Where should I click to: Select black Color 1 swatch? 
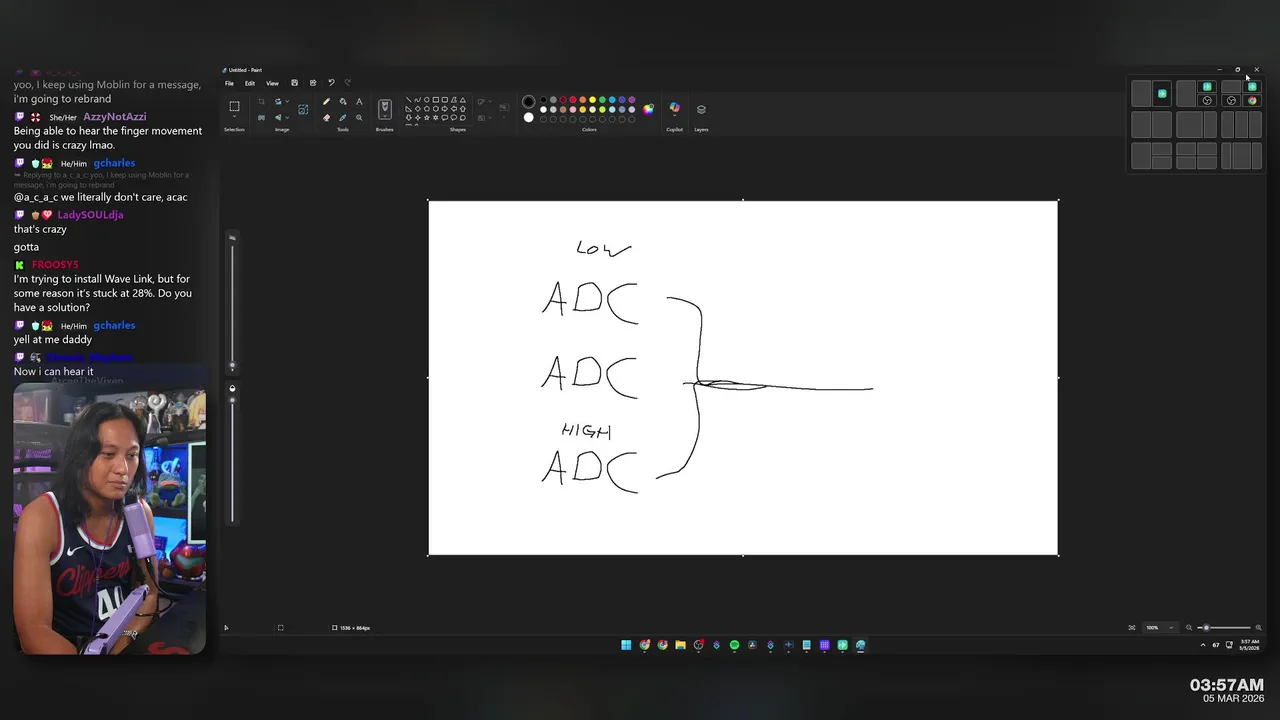click(x=529, y=101)
